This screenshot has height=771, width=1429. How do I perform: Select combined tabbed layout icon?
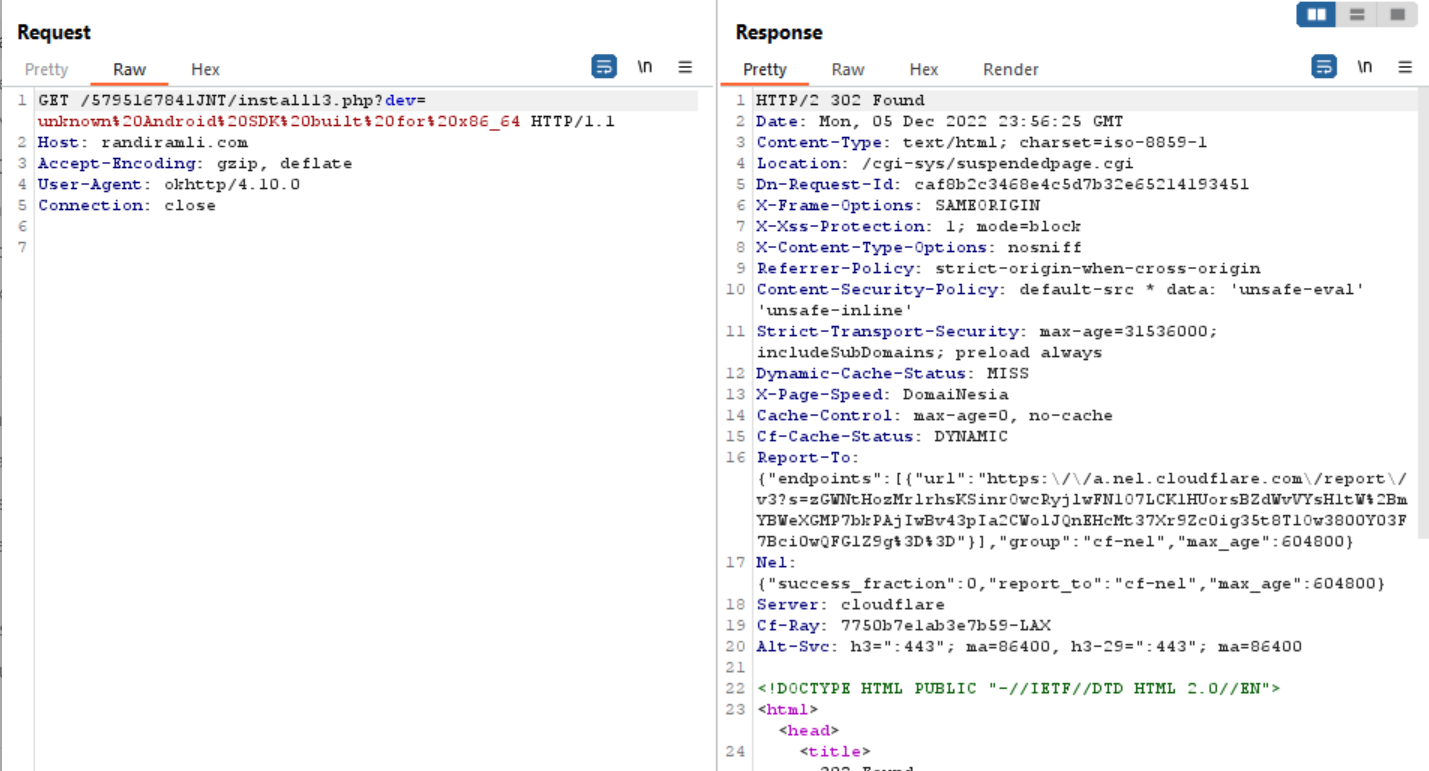pyautogui.click(x=1397, y=15)
